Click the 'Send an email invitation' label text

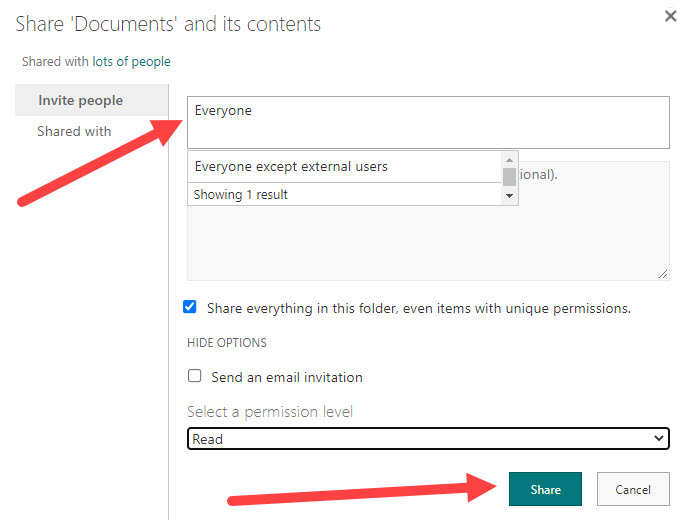[x=287, y=377]
